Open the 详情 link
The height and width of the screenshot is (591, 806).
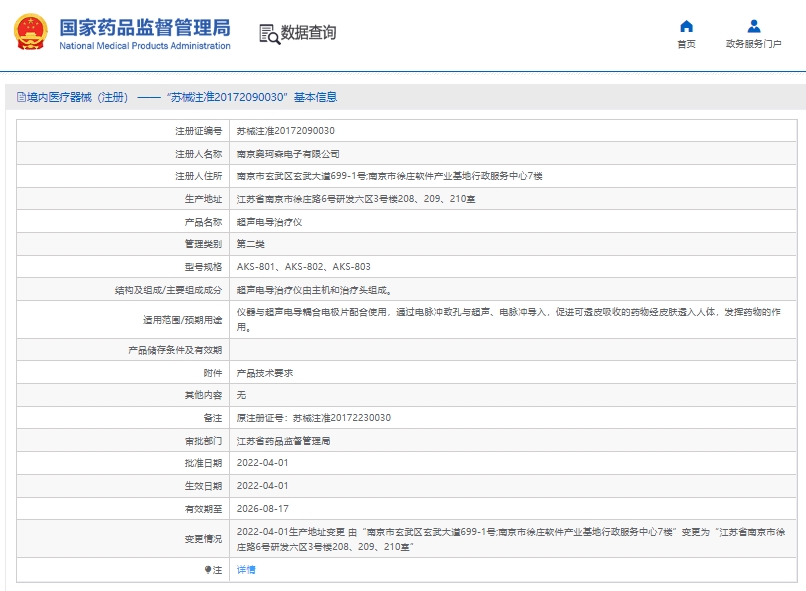(246, 569)
